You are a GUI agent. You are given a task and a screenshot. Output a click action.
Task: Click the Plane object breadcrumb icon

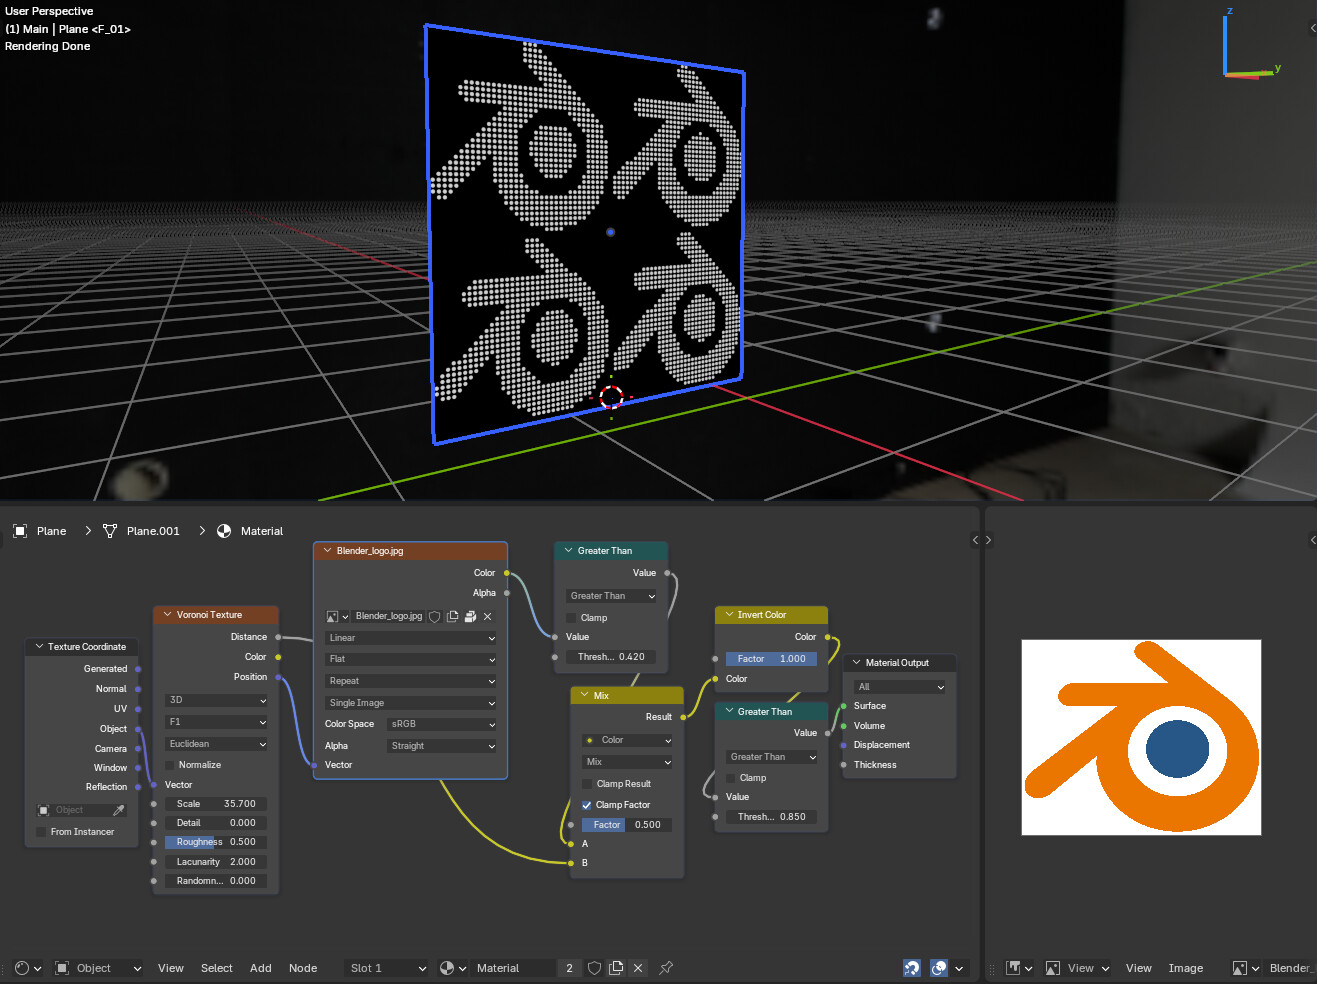[x=20, y=531]
